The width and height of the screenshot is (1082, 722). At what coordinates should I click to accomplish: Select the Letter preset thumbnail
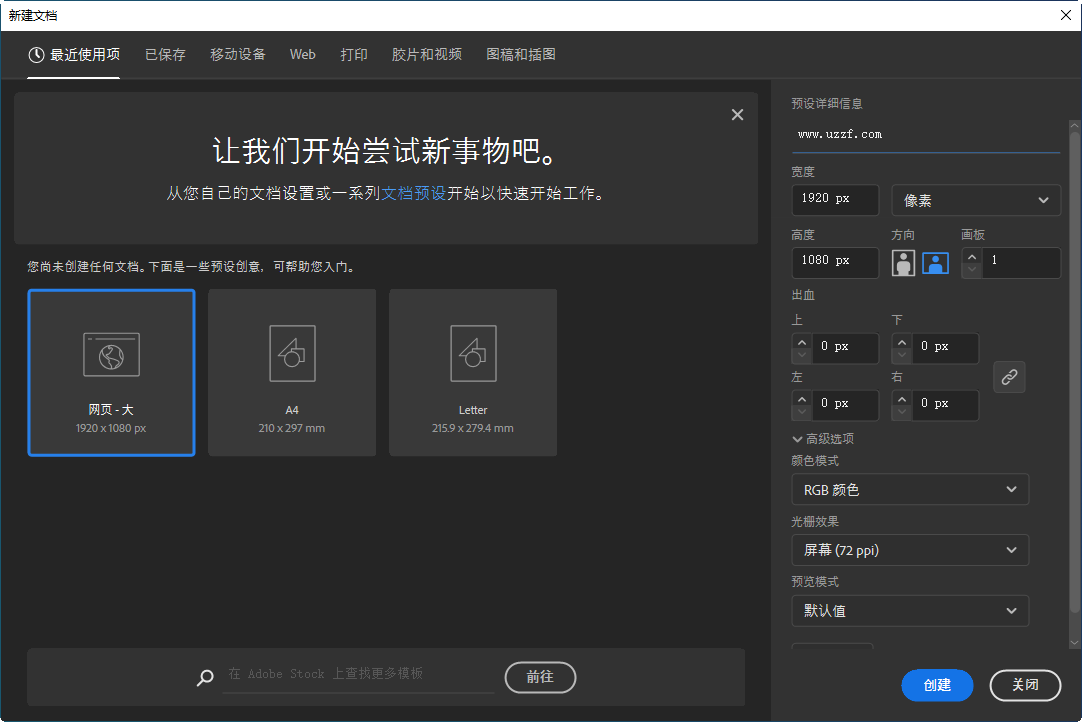[472, 372]
